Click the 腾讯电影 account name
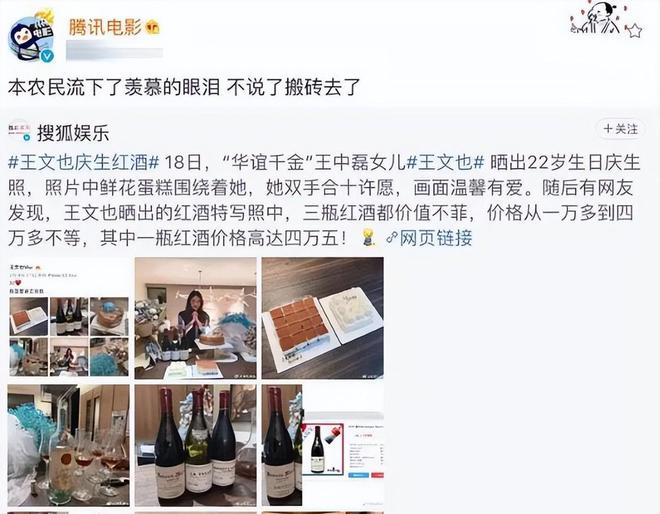 [x=105, y=27]
